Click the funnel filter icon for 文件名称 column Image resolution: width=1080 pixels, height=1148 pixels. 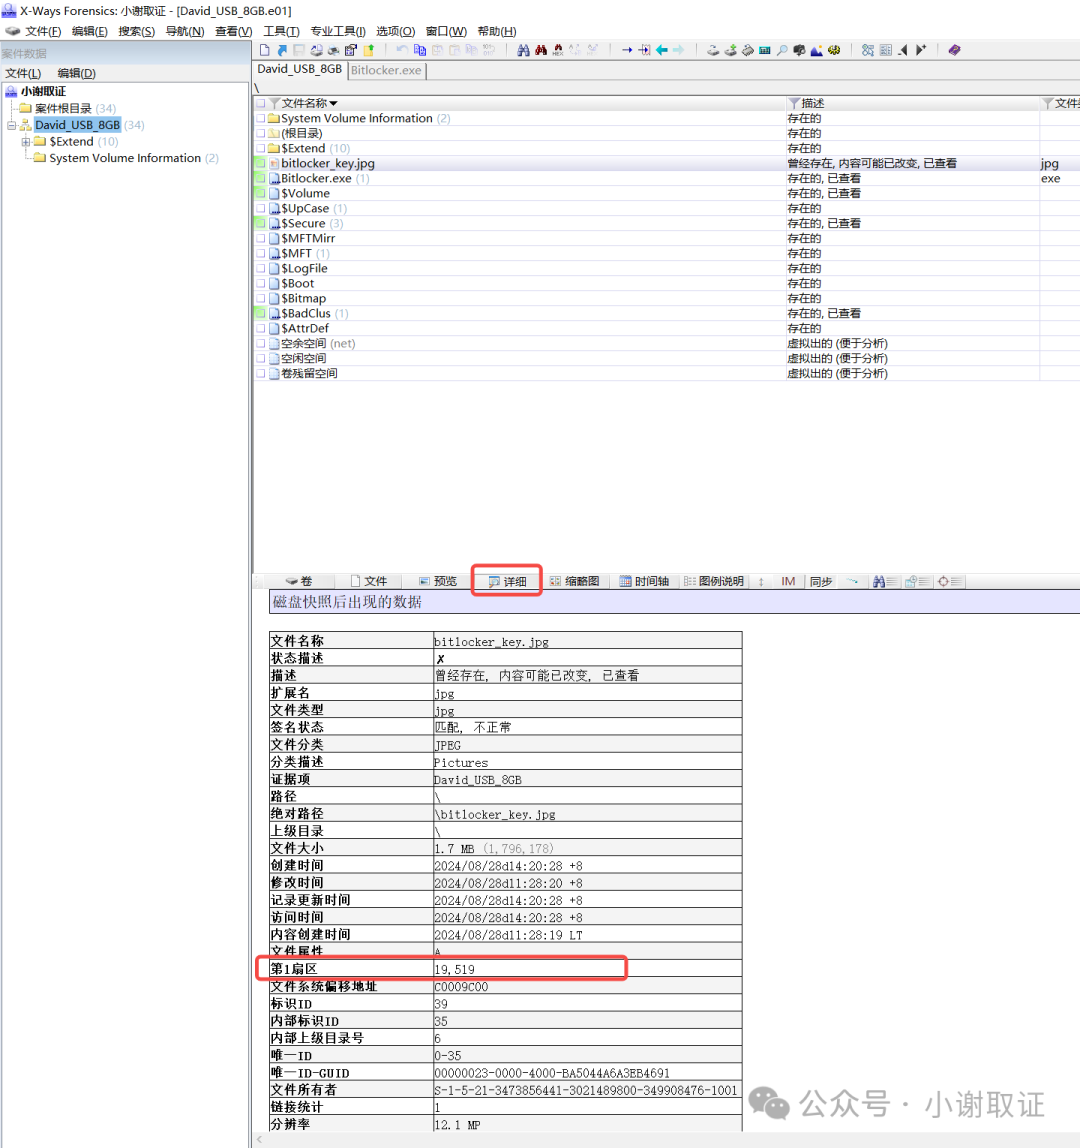pyautogui.click(x=275, y=103)
